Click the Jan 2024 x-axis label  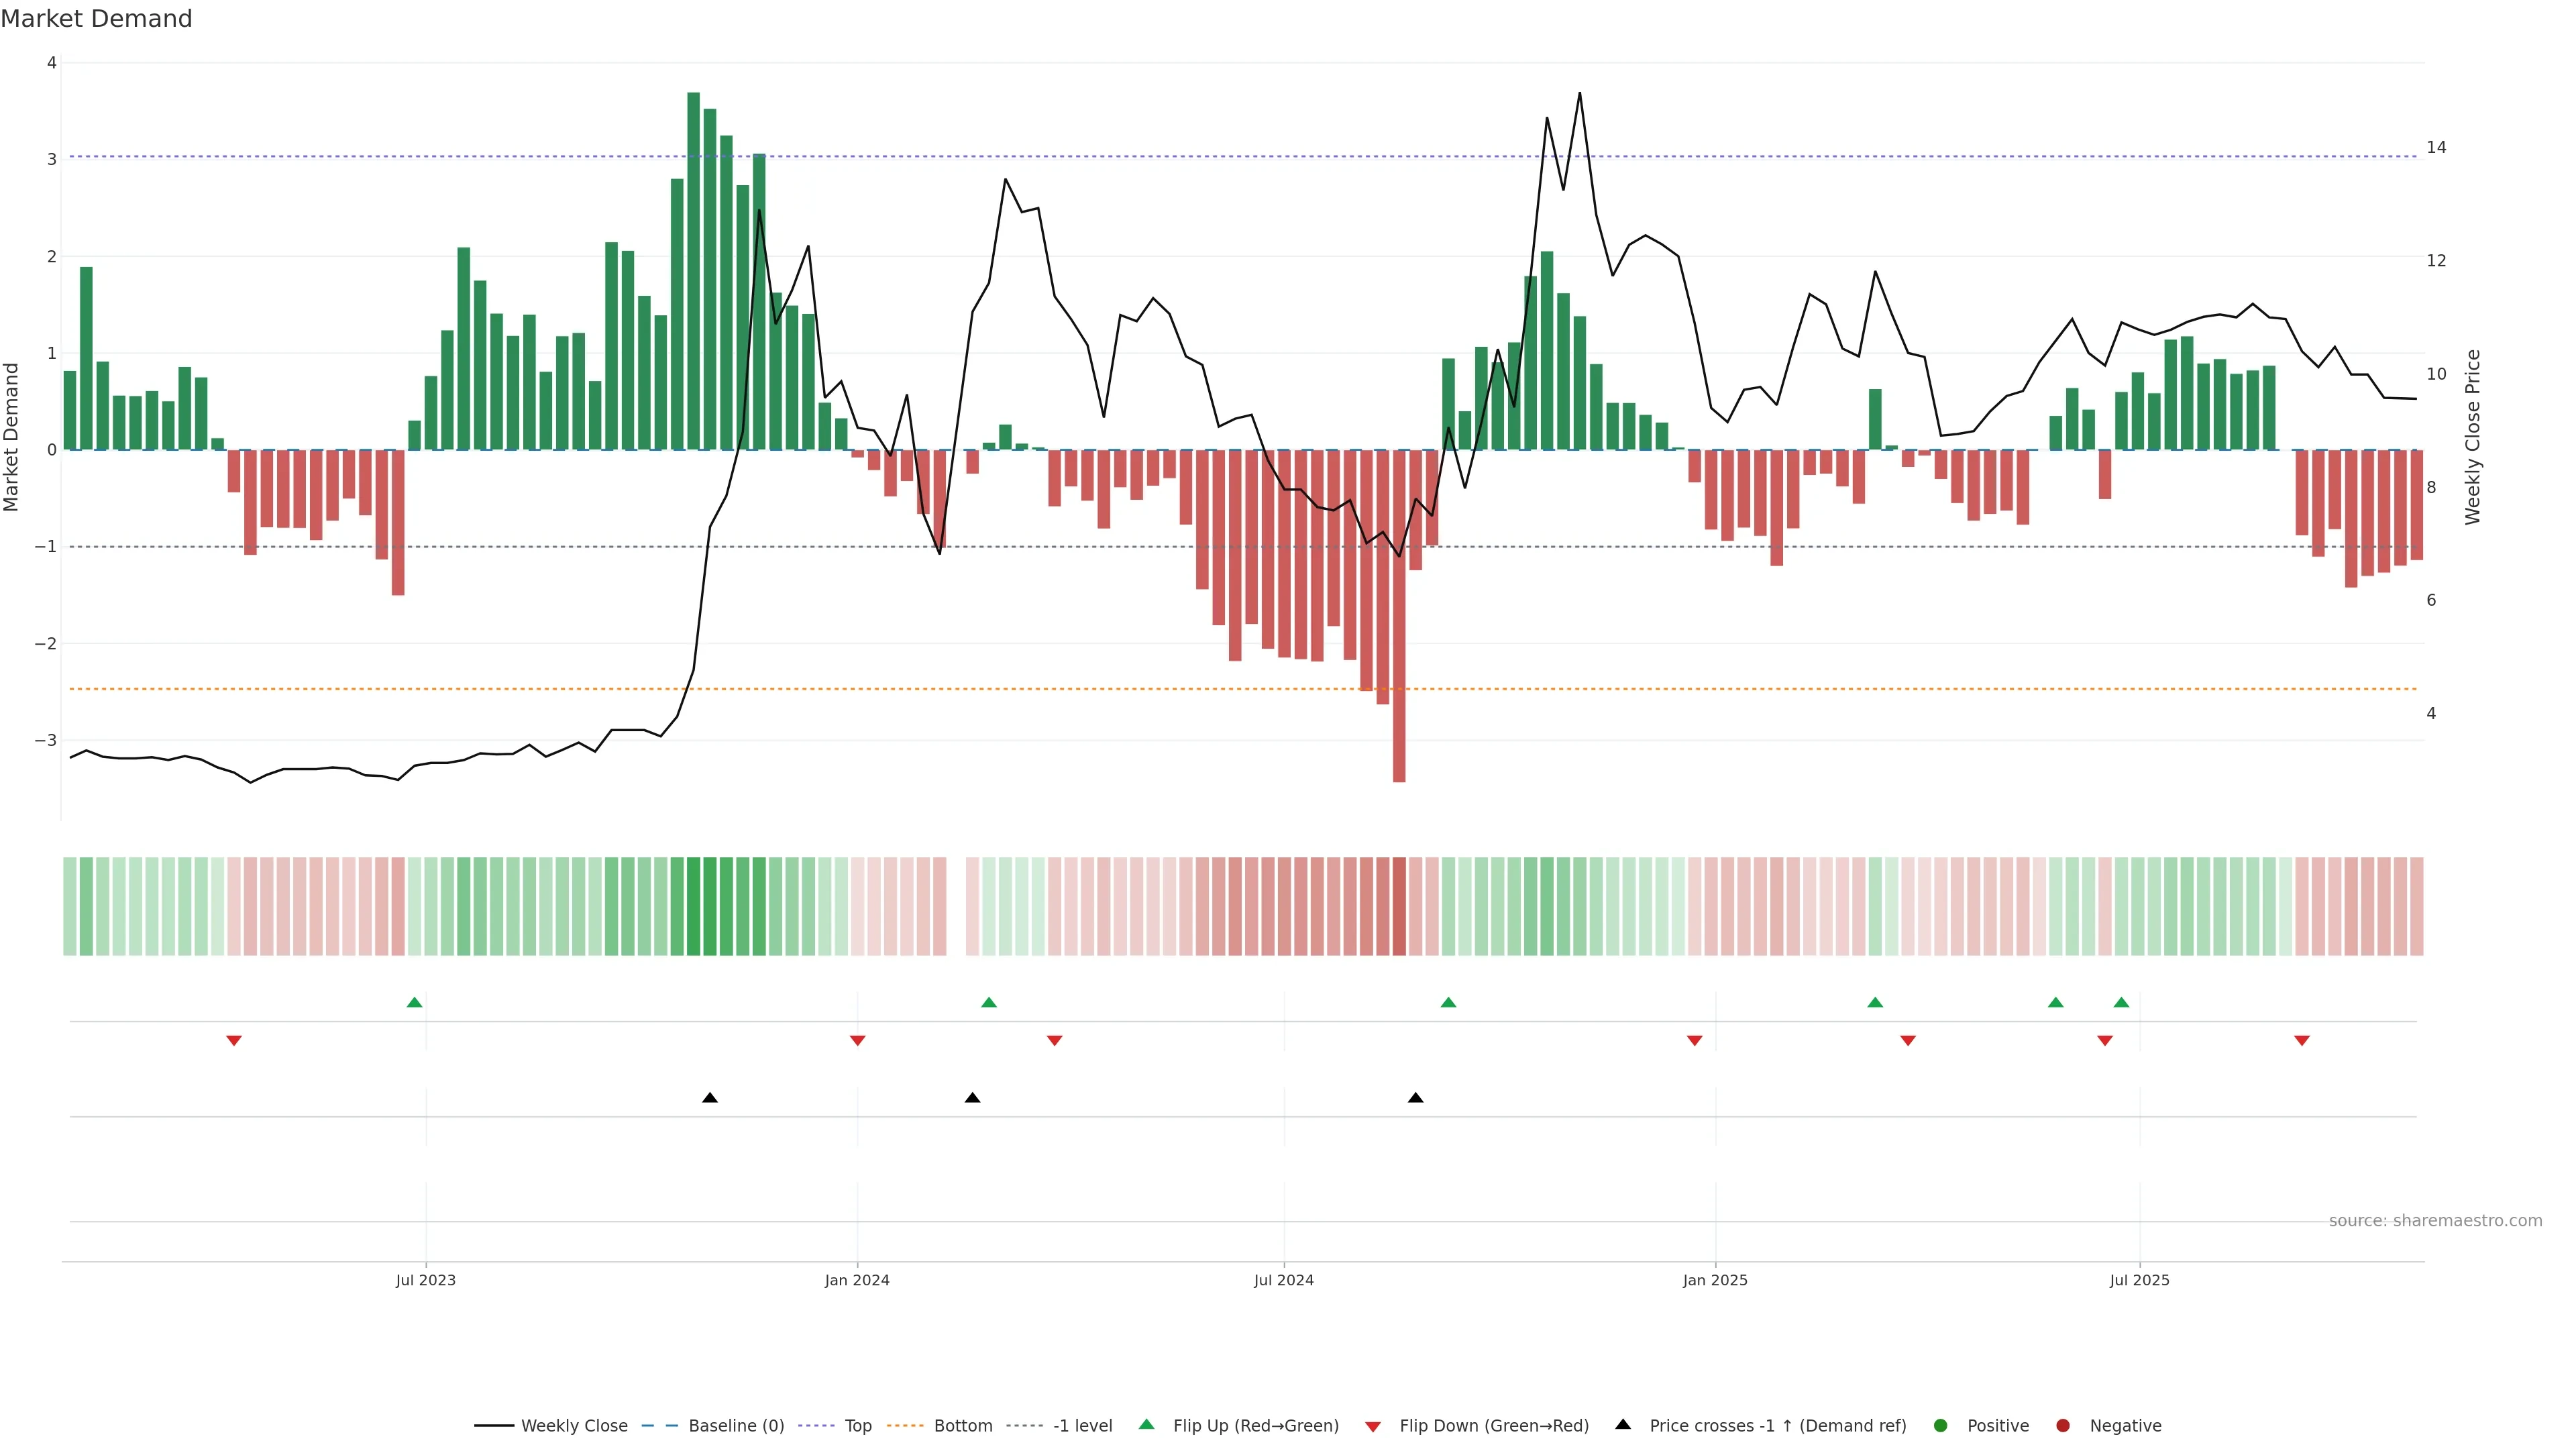pos(857,1280)
